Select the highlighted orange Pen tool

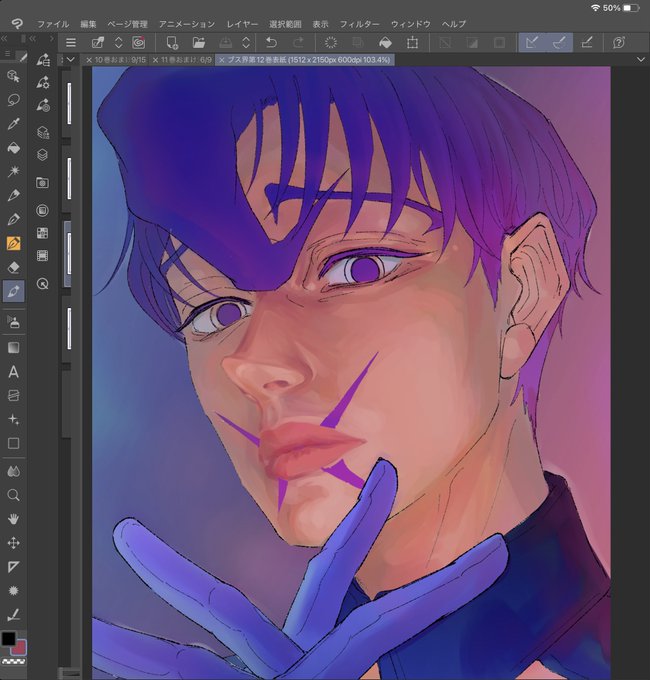(13, 243)
